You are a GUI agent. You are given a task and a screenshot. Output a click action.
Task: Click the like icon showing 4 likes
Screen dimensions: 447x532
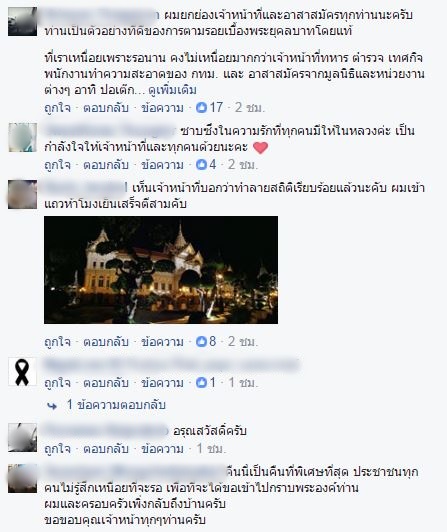201,165
